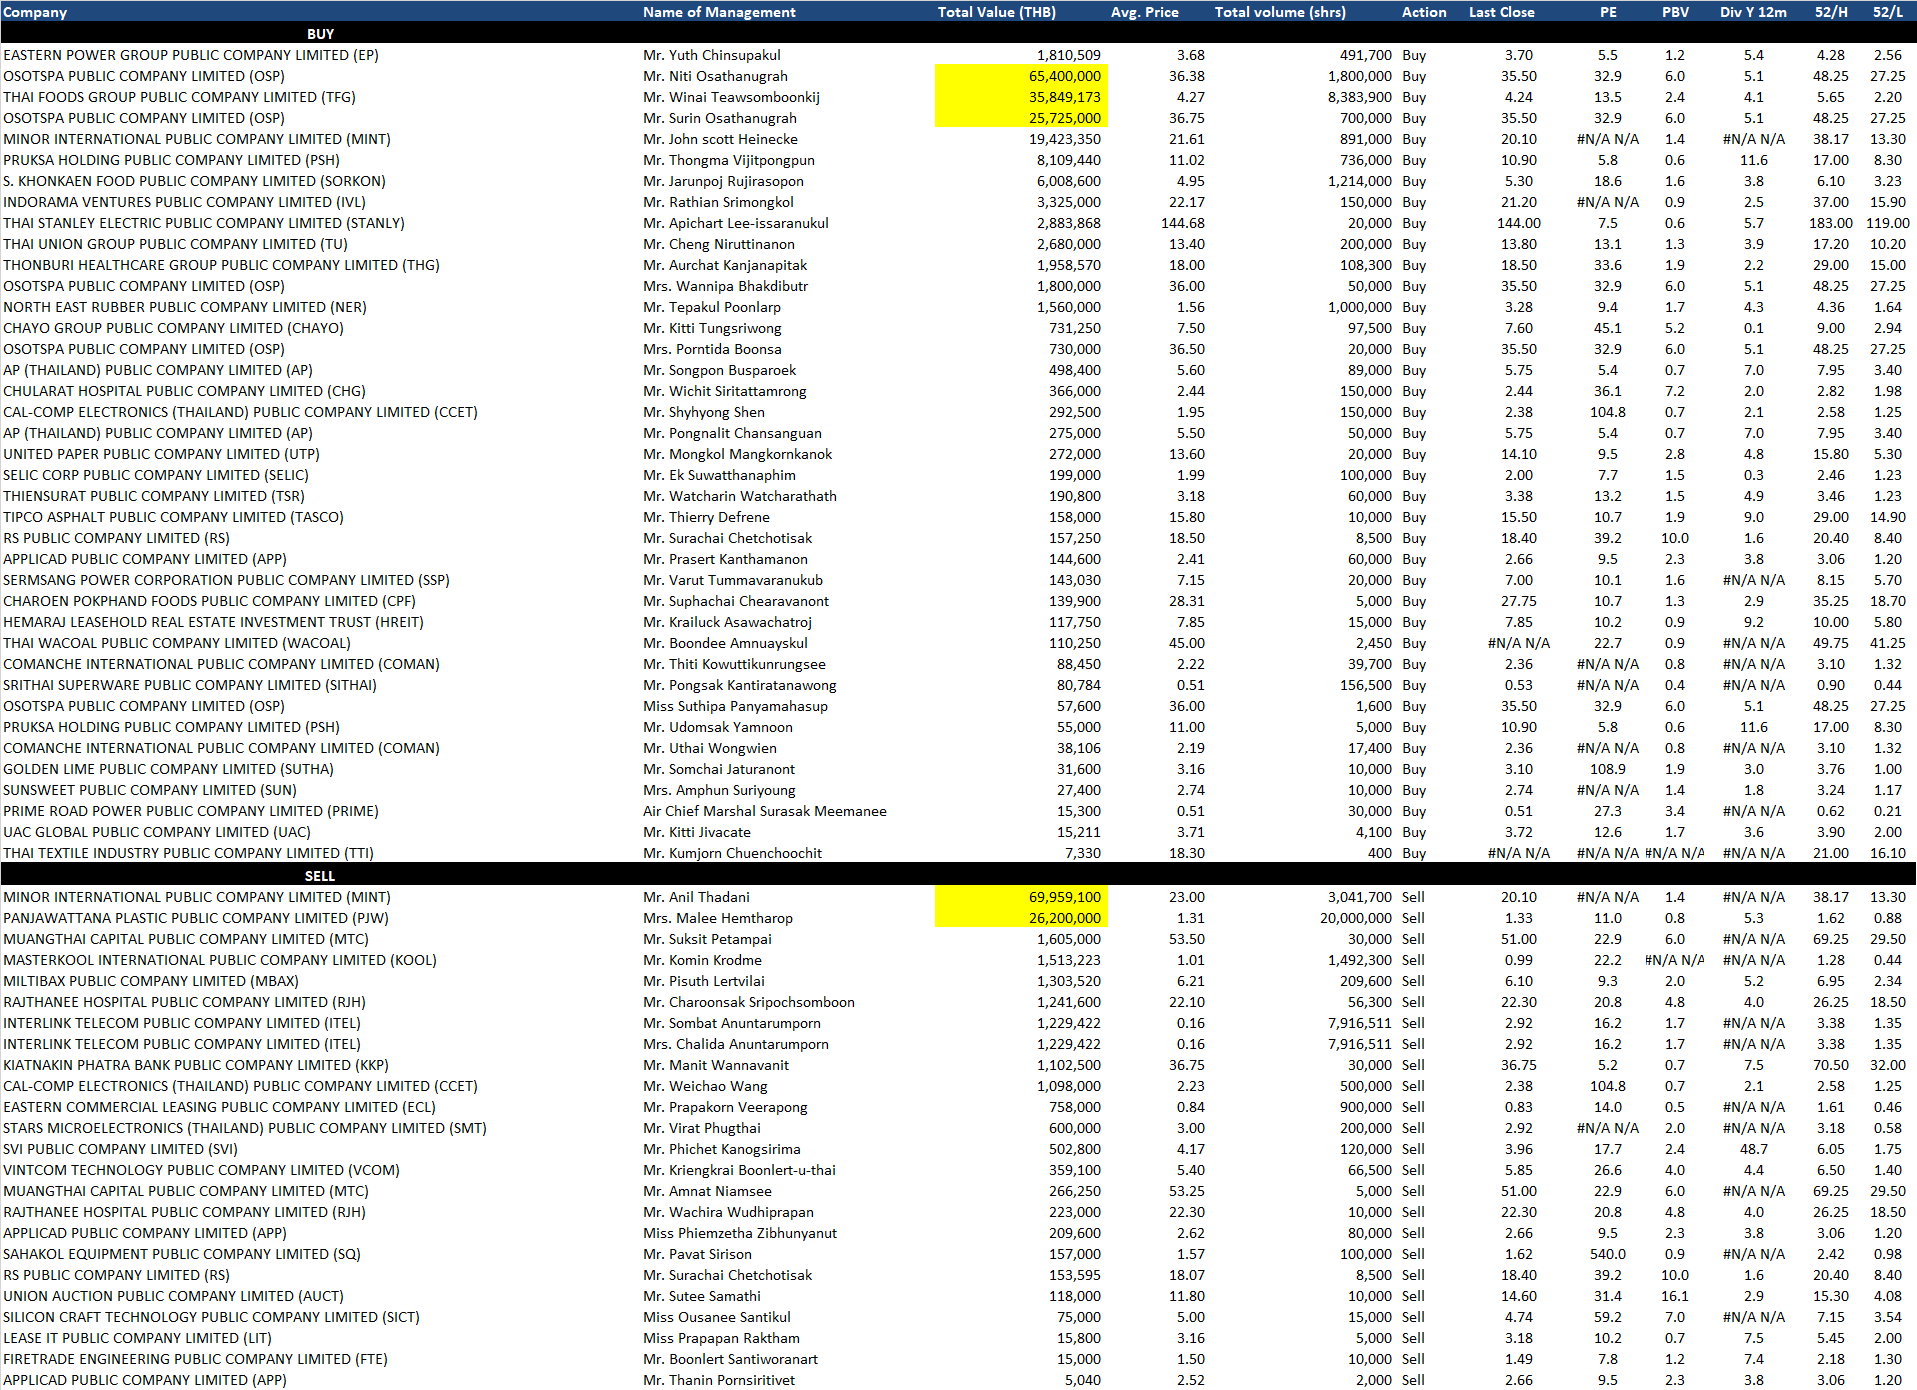Viewport: 1917px width, 1390px height.
Task: Click the Eastern Power Group (EP) company cell
Action: click(191, 55)
